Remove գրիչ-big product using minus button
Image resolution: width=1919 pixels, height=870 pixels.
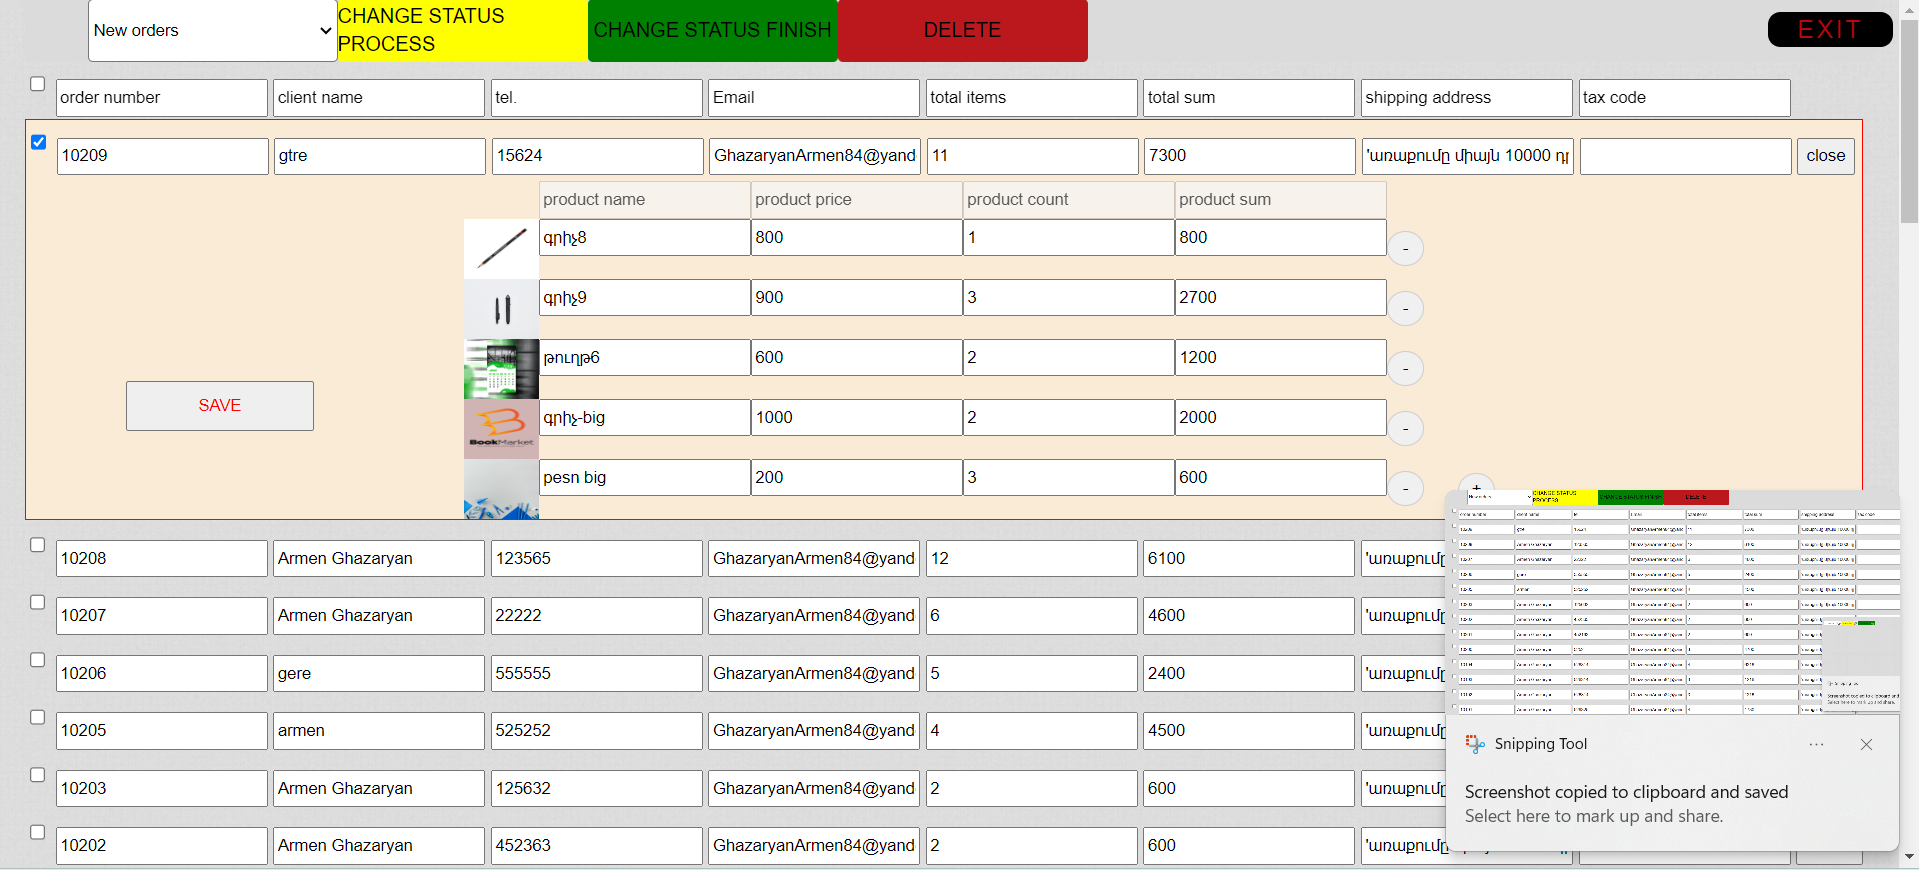pyautogui.click(x=1405, y=428)
